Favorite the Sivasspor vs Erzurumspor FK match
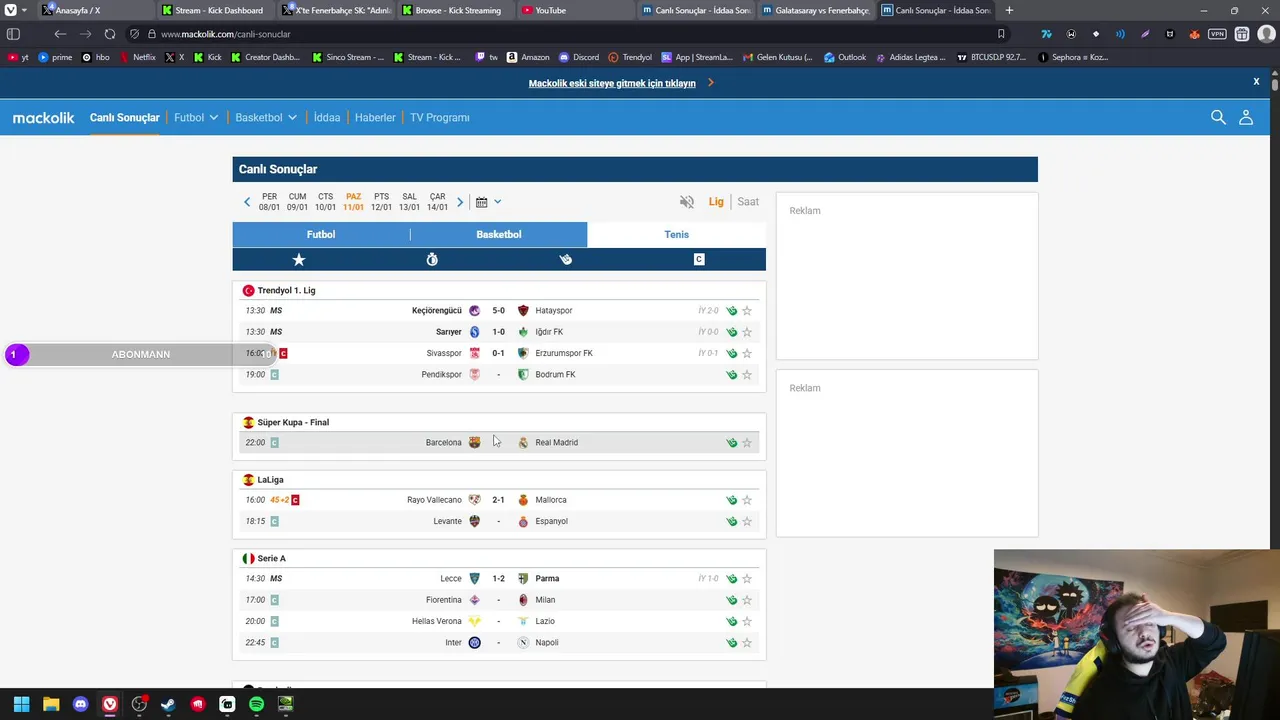Viewport: 1280px width, 720px height. coord(747,353)
